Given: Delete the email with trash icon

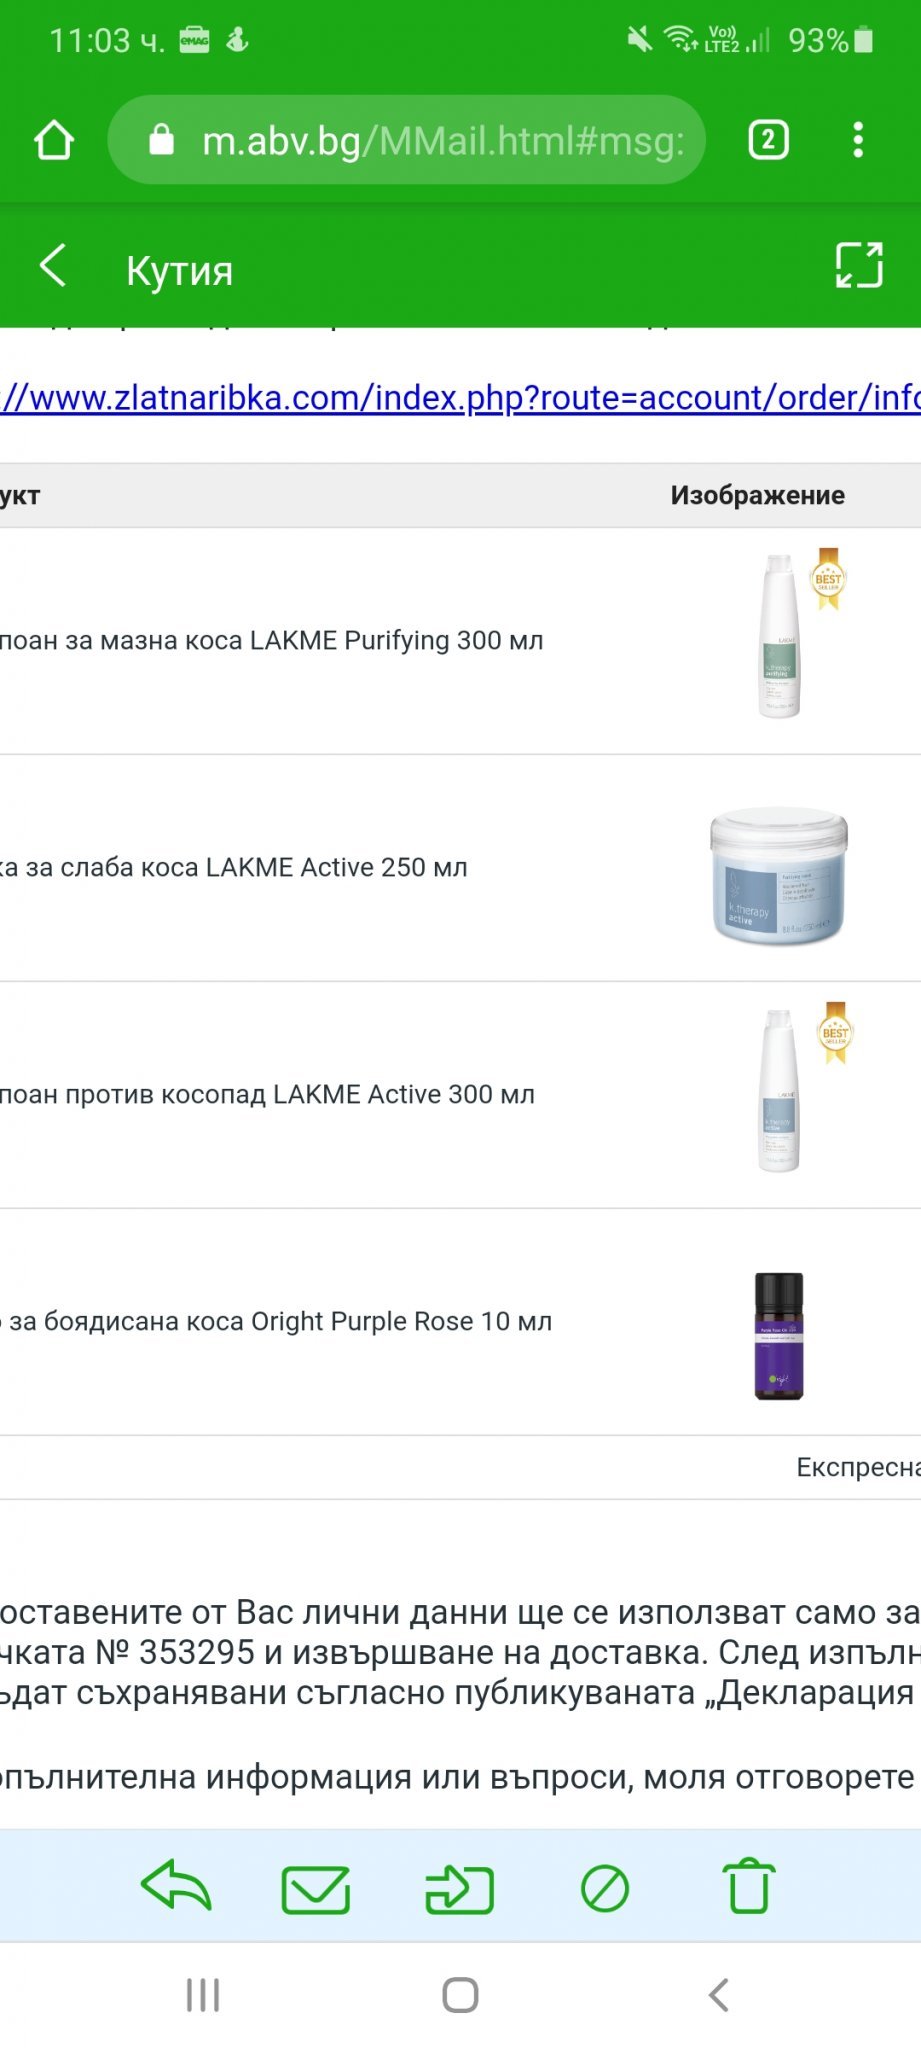Looking at the screenshot, I should 749,1887.
